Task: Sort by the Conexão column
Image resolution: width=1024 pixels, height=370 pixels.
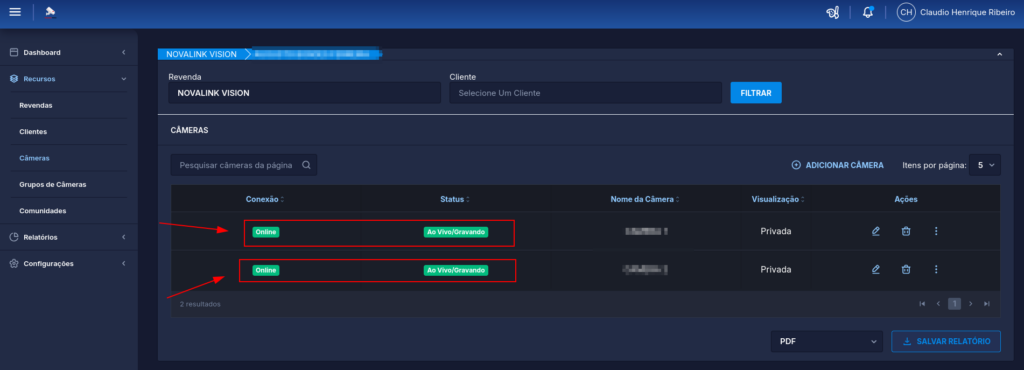Action: tap(264, 199)
